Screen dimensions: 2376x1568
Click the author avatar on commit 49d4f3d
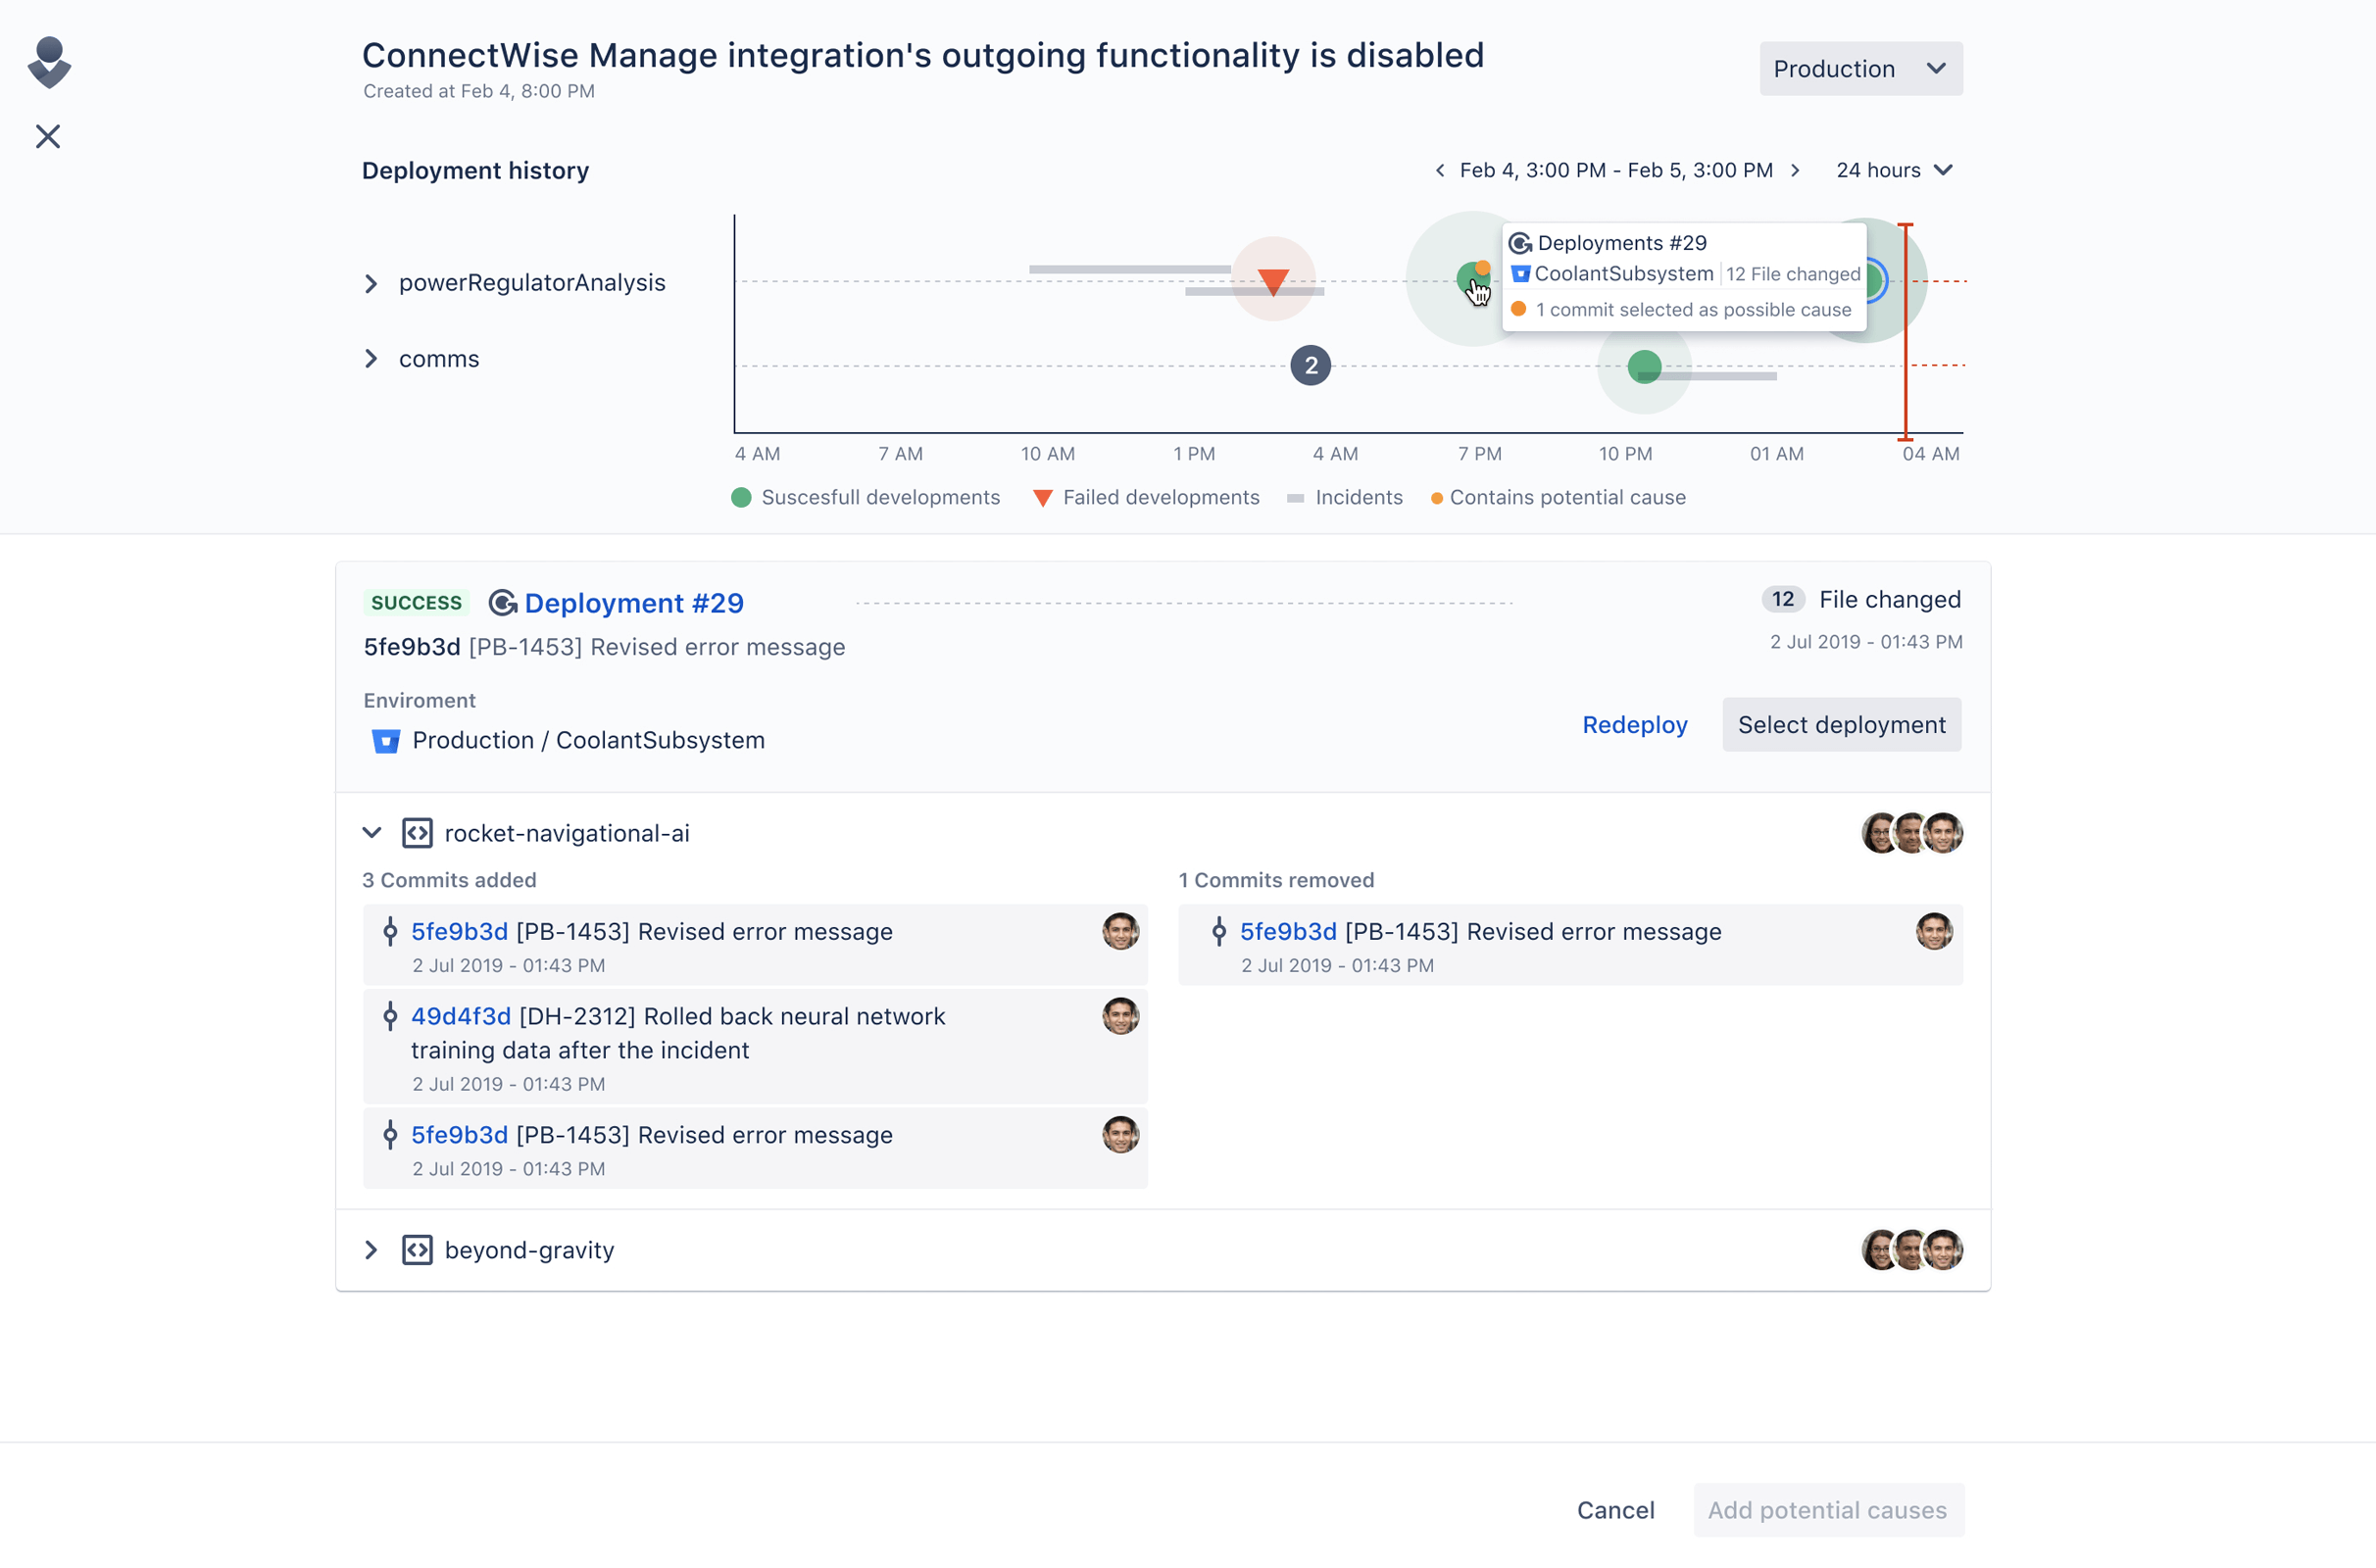1121,1017
